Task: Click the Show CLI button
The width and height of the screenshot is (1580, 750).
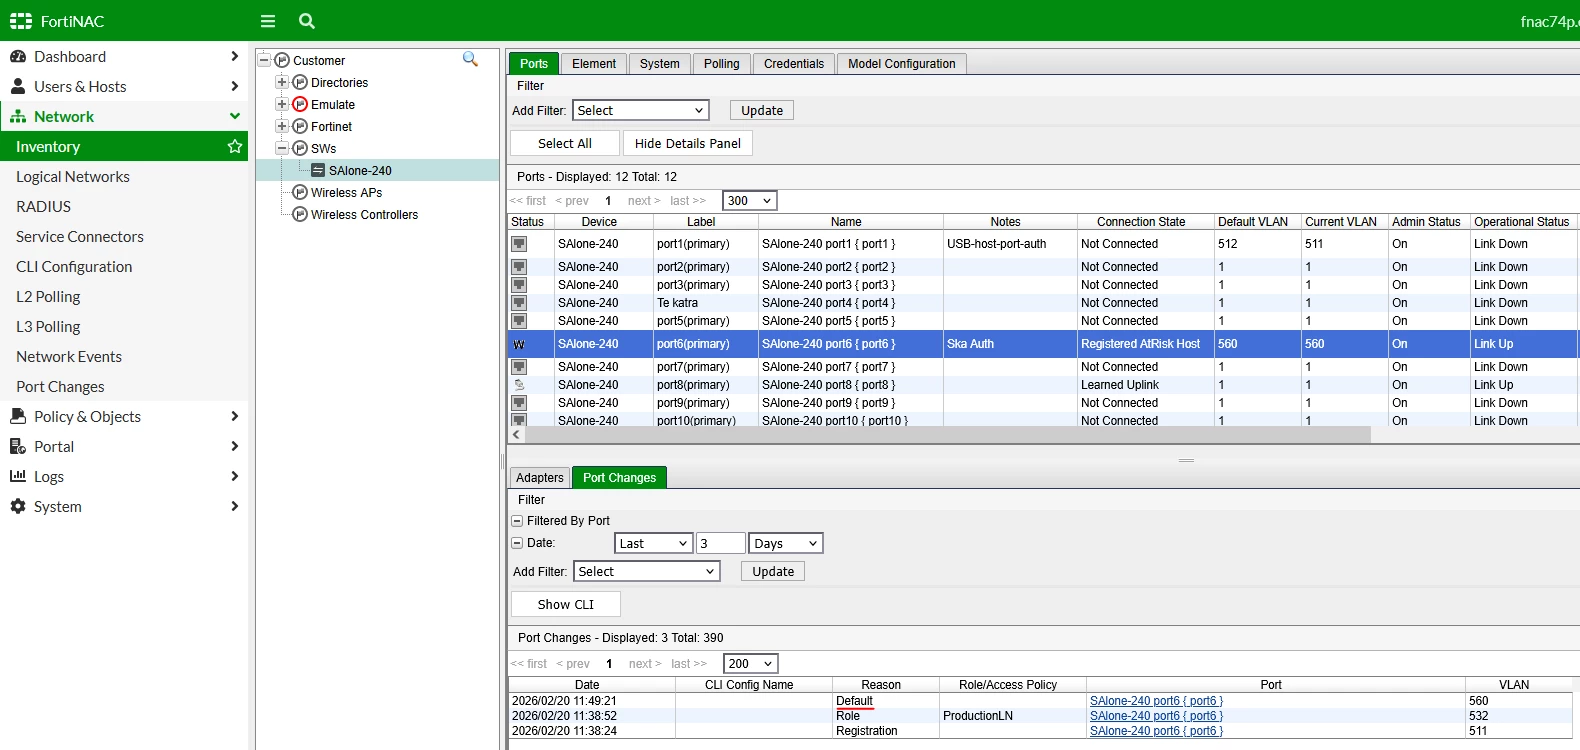Action: click(566, 605)
